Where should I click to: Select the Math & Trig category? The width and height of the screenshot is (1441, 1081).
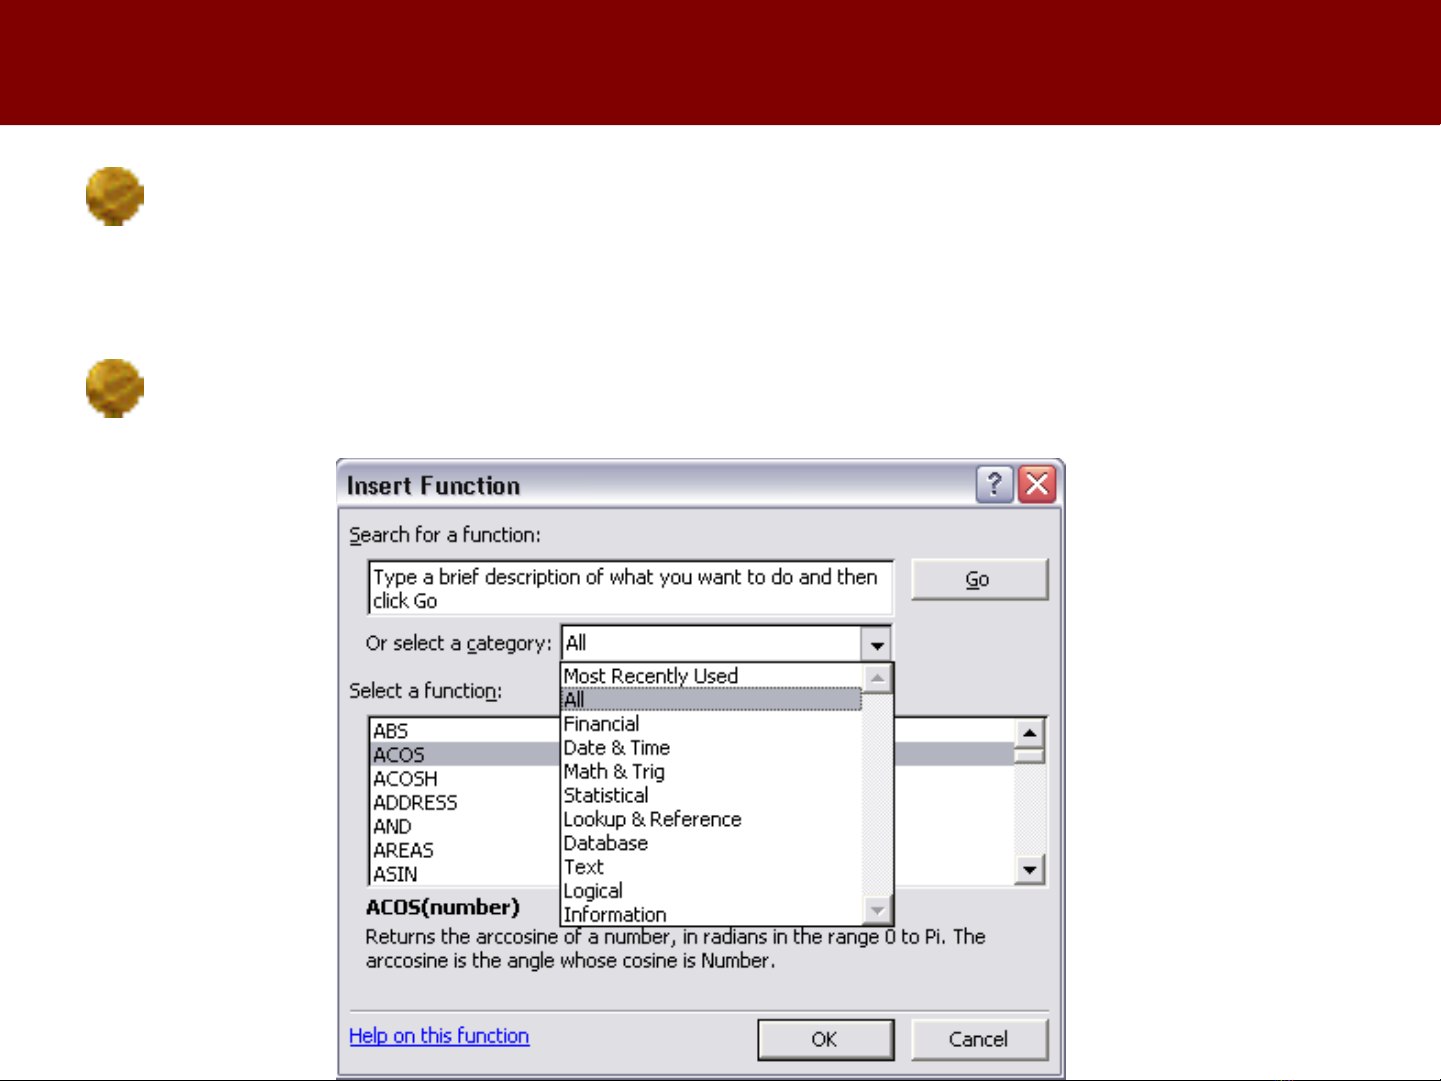coord(614,772)
